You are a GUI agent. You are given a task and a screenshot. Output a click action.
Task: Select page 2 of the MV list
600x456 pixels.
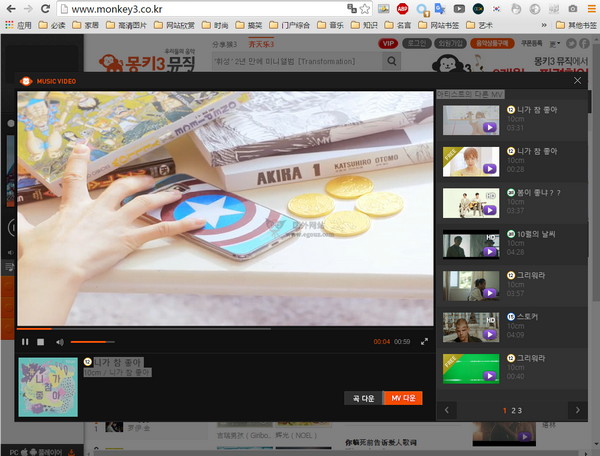click(514, 410)
